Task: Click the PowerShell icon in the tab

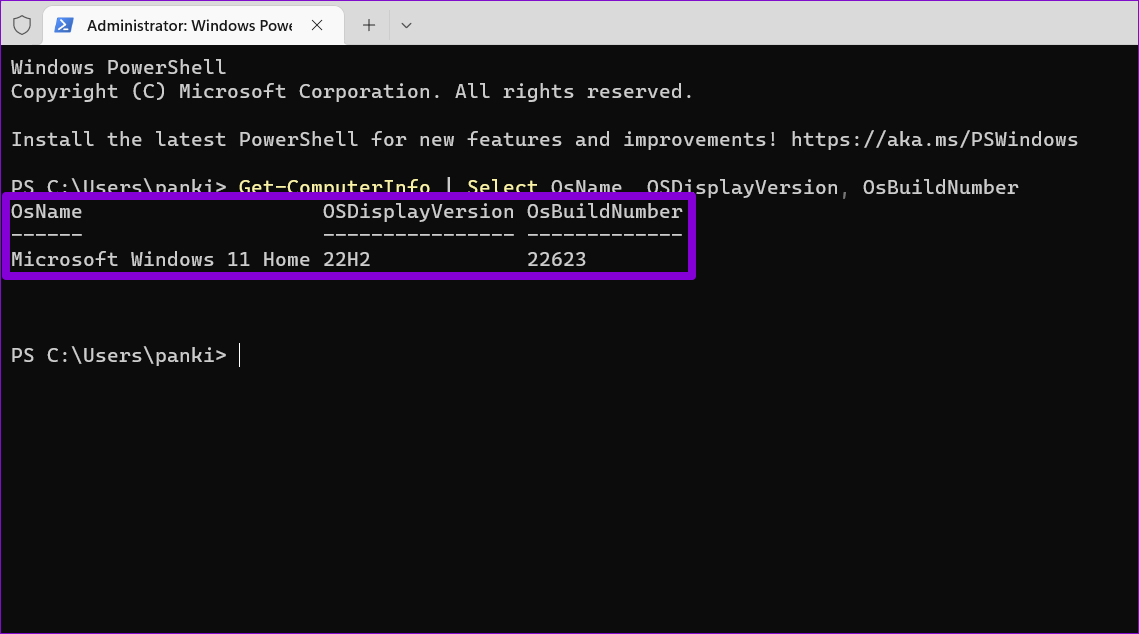Action: [63, 25]
